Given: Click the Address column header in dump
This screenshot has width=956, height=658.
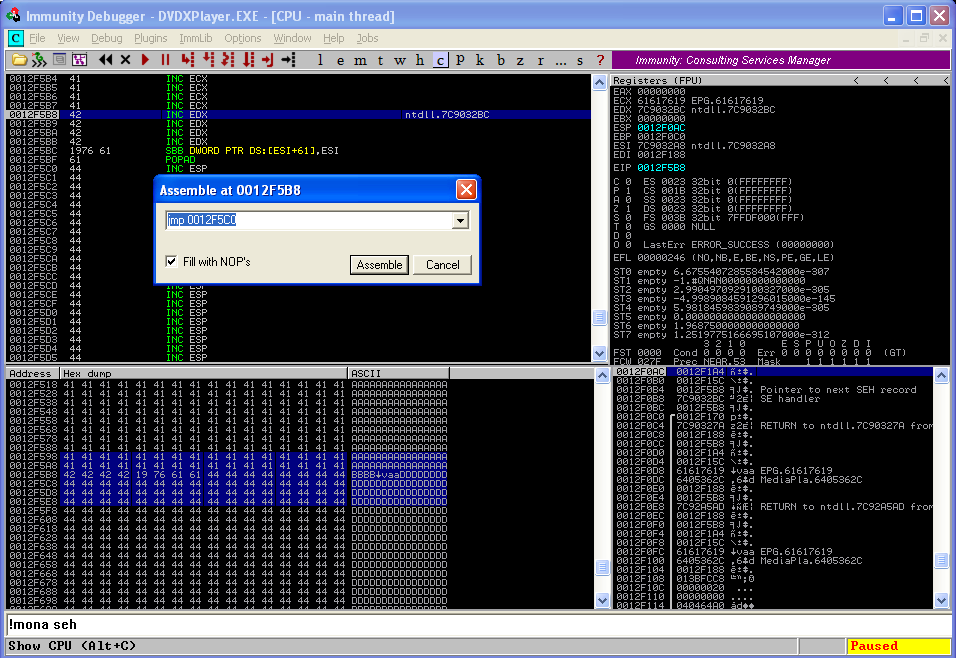Looking at the screenshot, I should pos(32,373).
